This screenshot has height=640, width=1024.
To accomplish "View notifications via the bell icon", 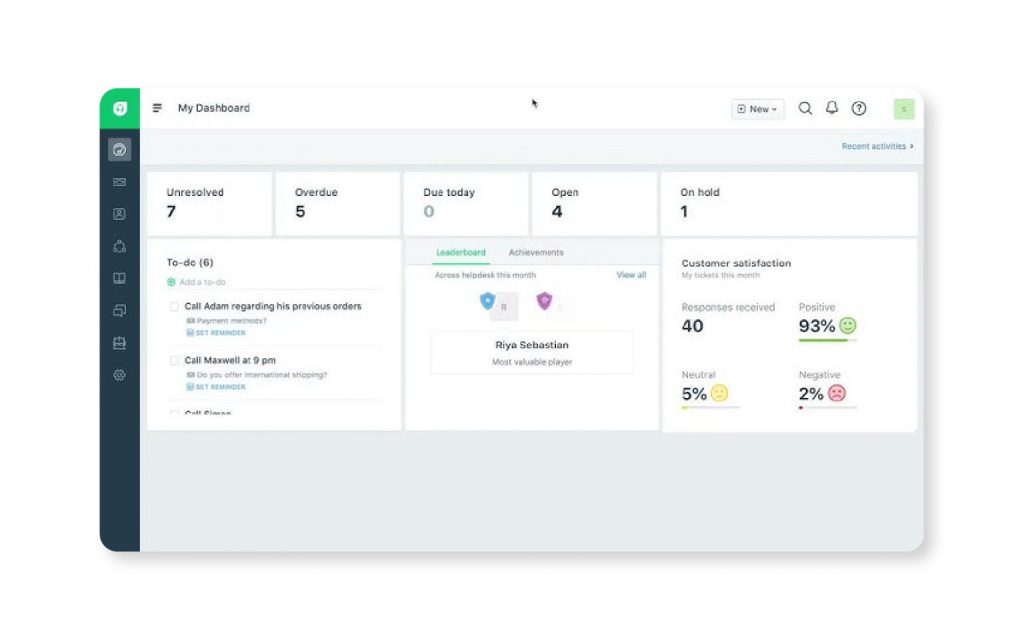I will (832, 108).
